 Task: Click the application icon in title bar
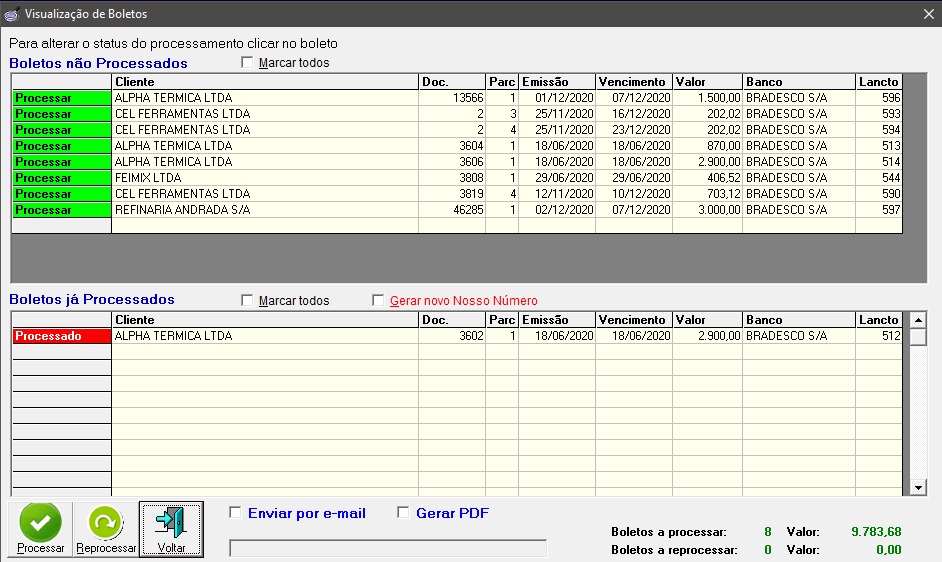click(x=12, y=13)
